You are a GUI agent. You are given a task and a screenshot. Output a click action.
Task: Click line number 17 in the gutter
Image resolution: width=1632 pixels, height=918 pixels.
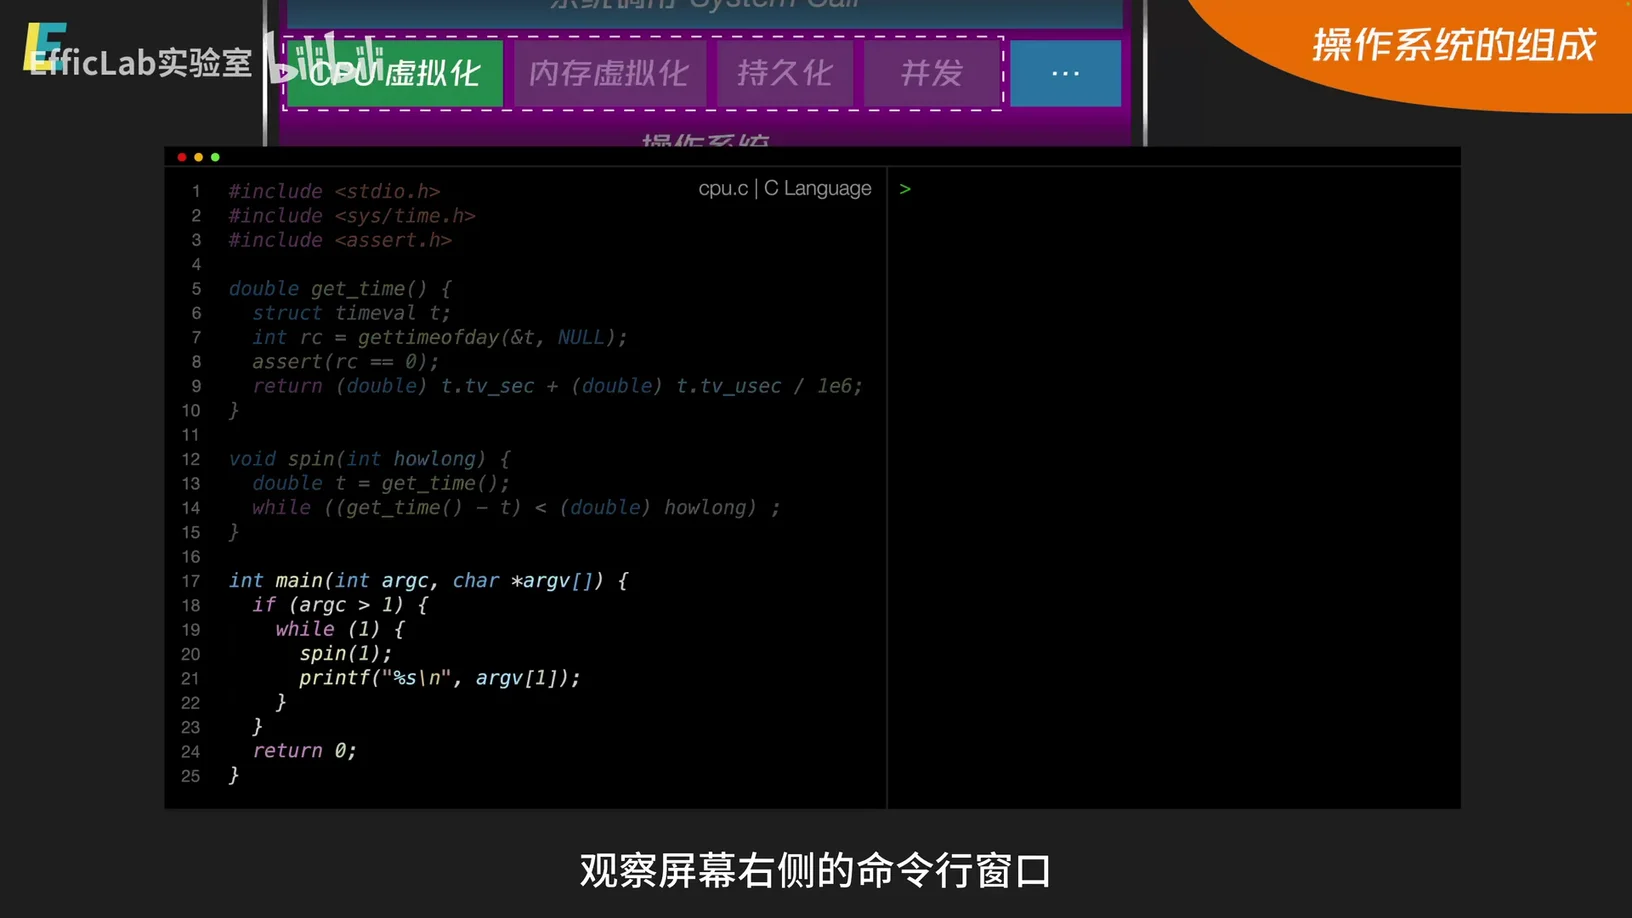point(191,581)
